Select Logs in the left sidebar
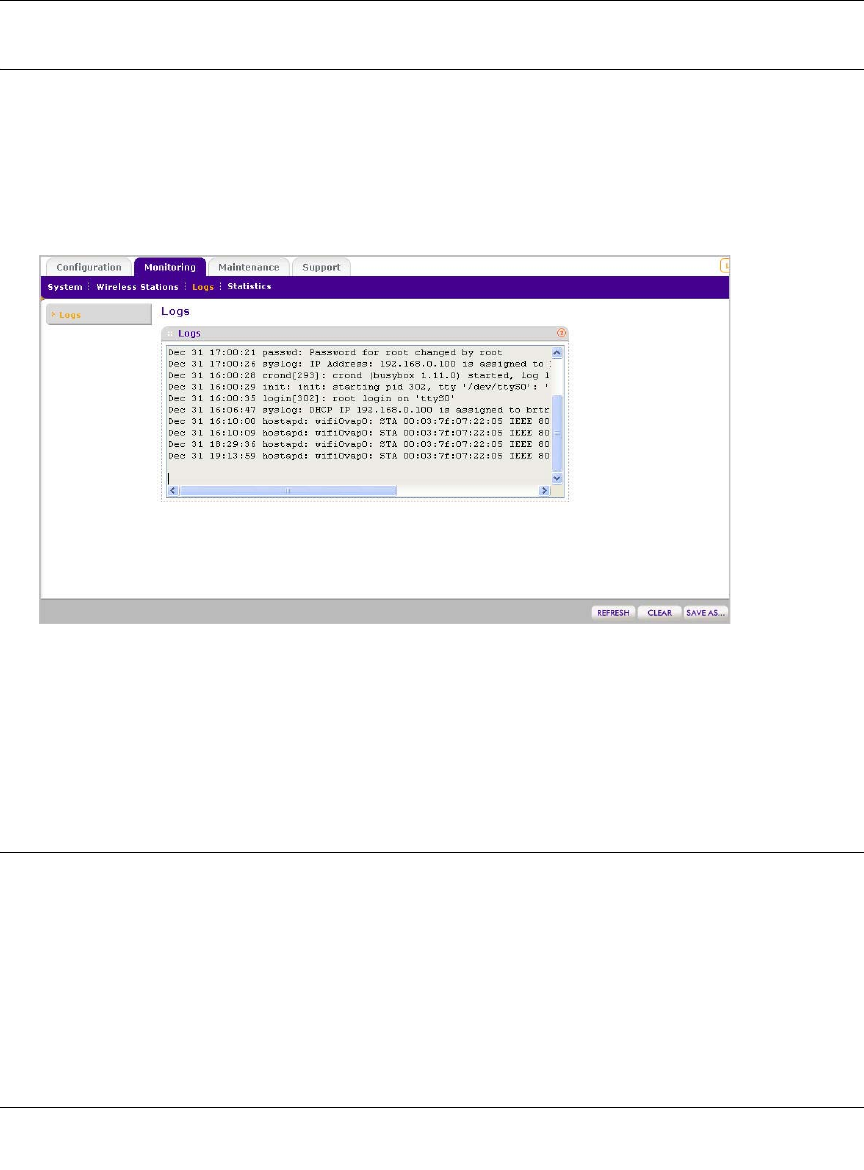The height and width of the screenshot is (1170, 864). point(98,315)
